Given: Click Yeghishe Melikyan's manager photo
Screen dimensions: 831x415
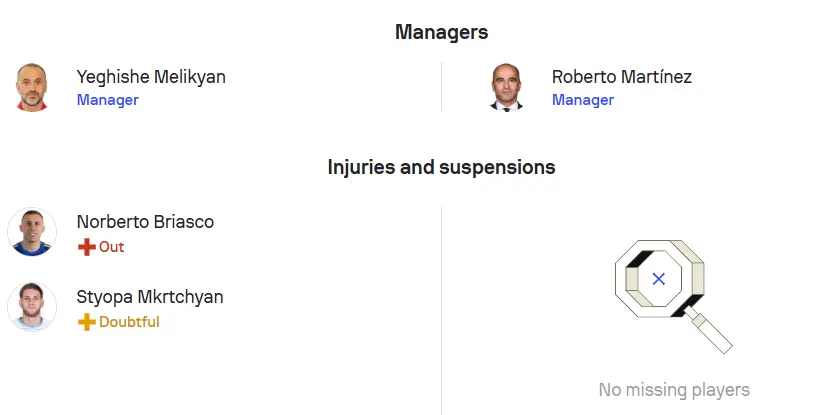Looking at the screenshot, I should pos(32,87).
